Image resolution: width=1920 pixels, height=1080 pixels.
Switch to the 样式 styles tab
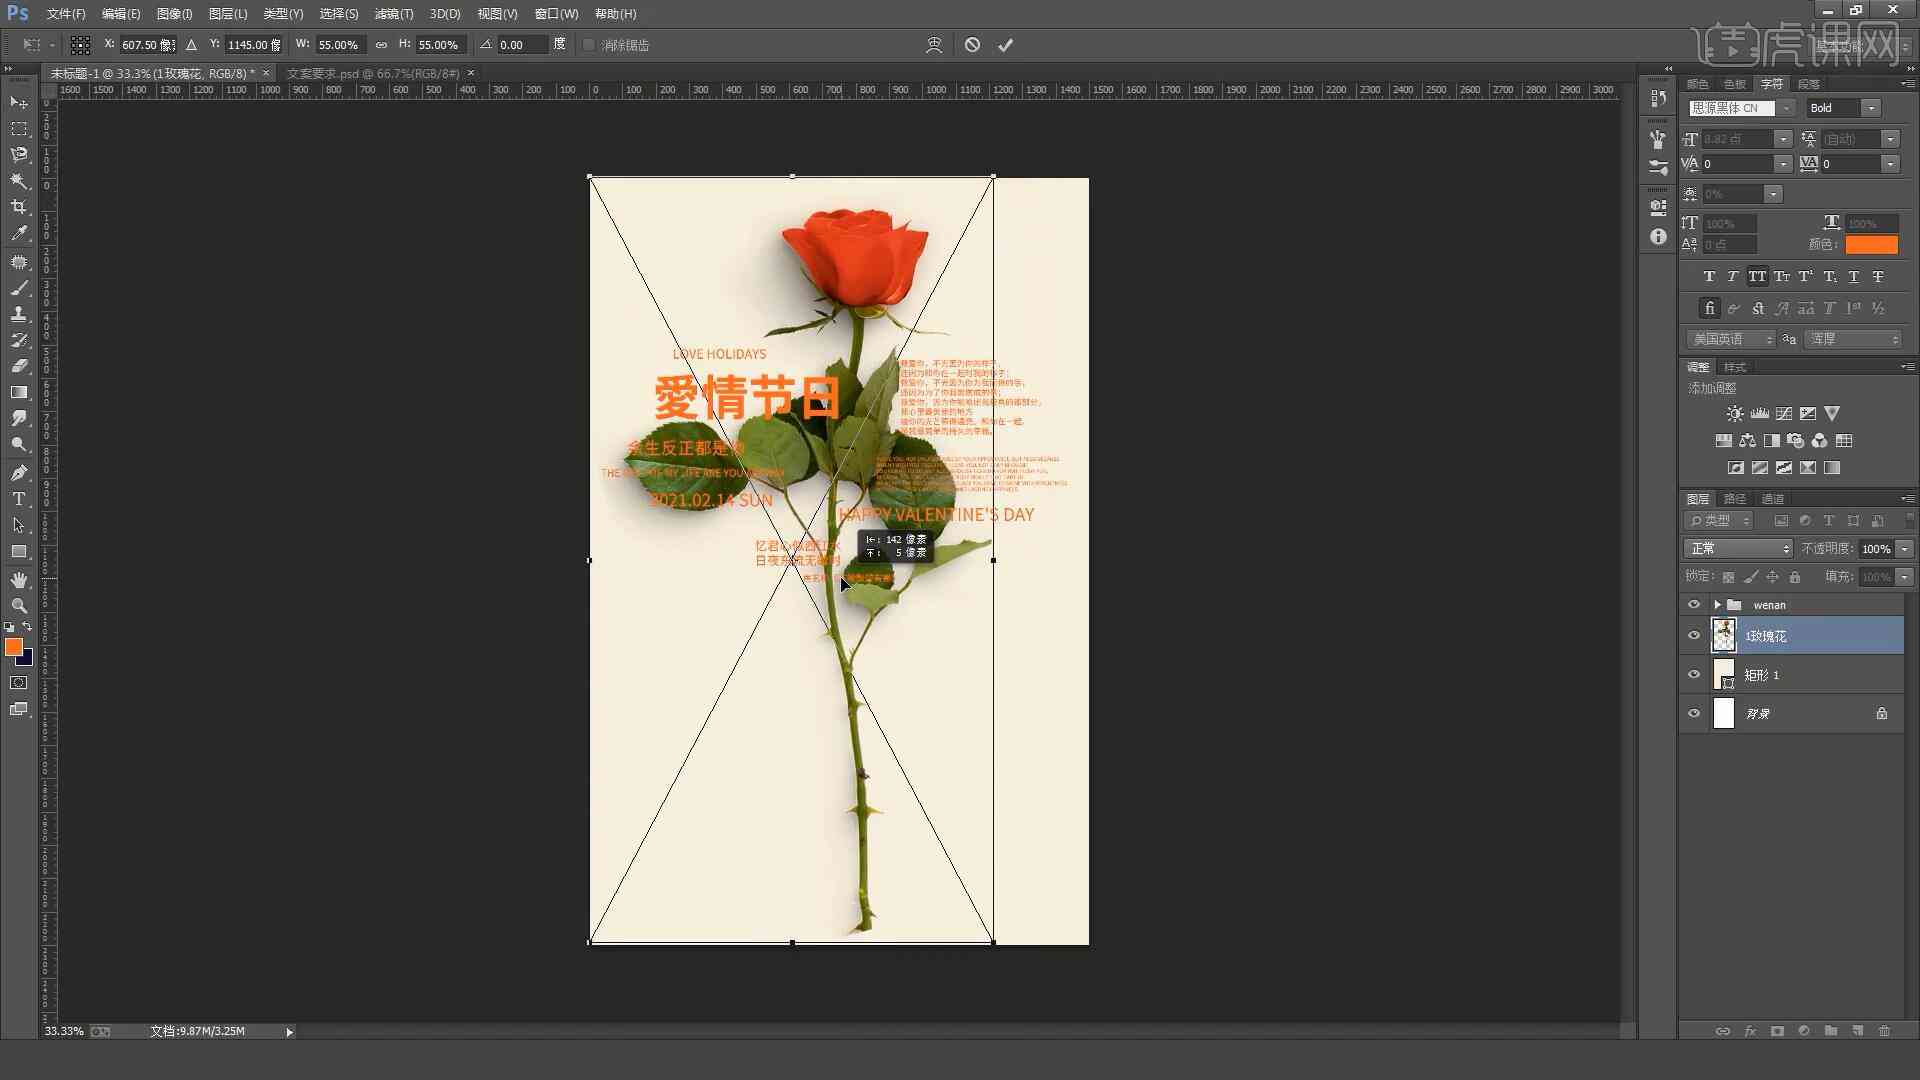[1735, 367]
